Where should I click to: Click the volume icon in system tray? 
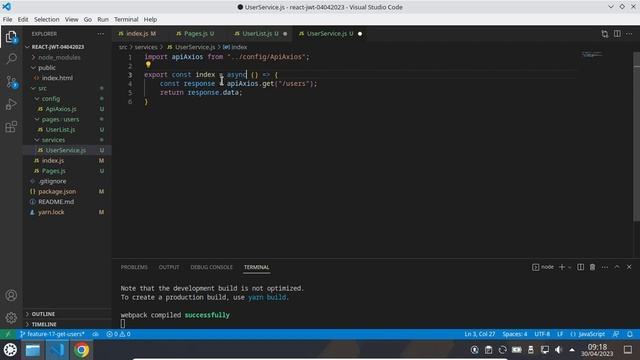[558, 350]
